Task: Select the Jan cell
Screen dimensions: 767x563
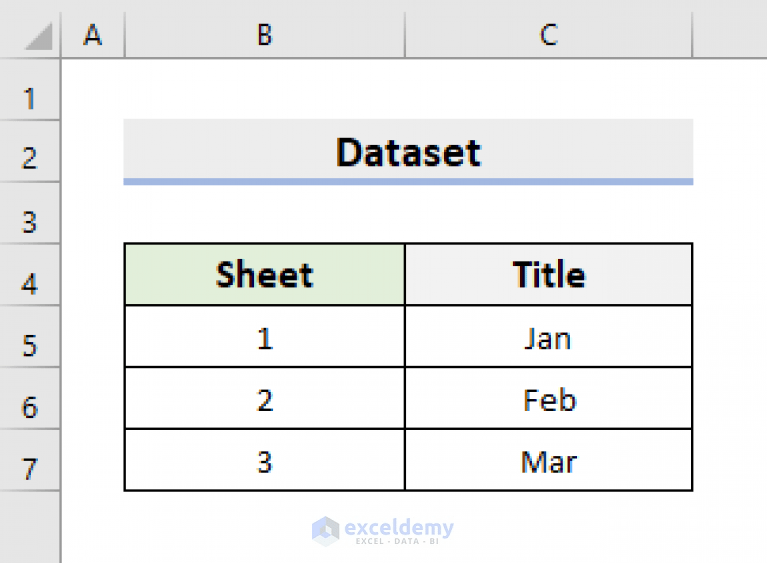Action: click(548, 338)
